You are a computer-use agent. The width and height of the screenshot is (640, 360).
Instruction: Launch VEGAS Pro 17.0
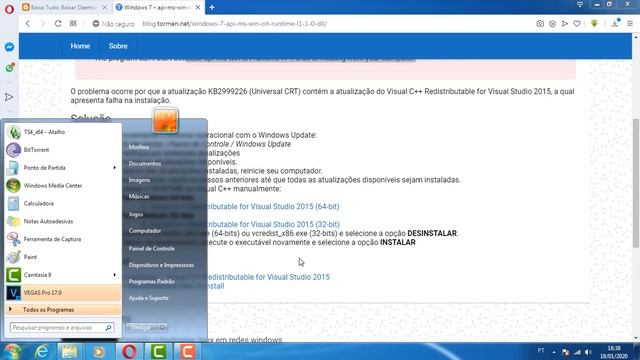coord(63,293)
